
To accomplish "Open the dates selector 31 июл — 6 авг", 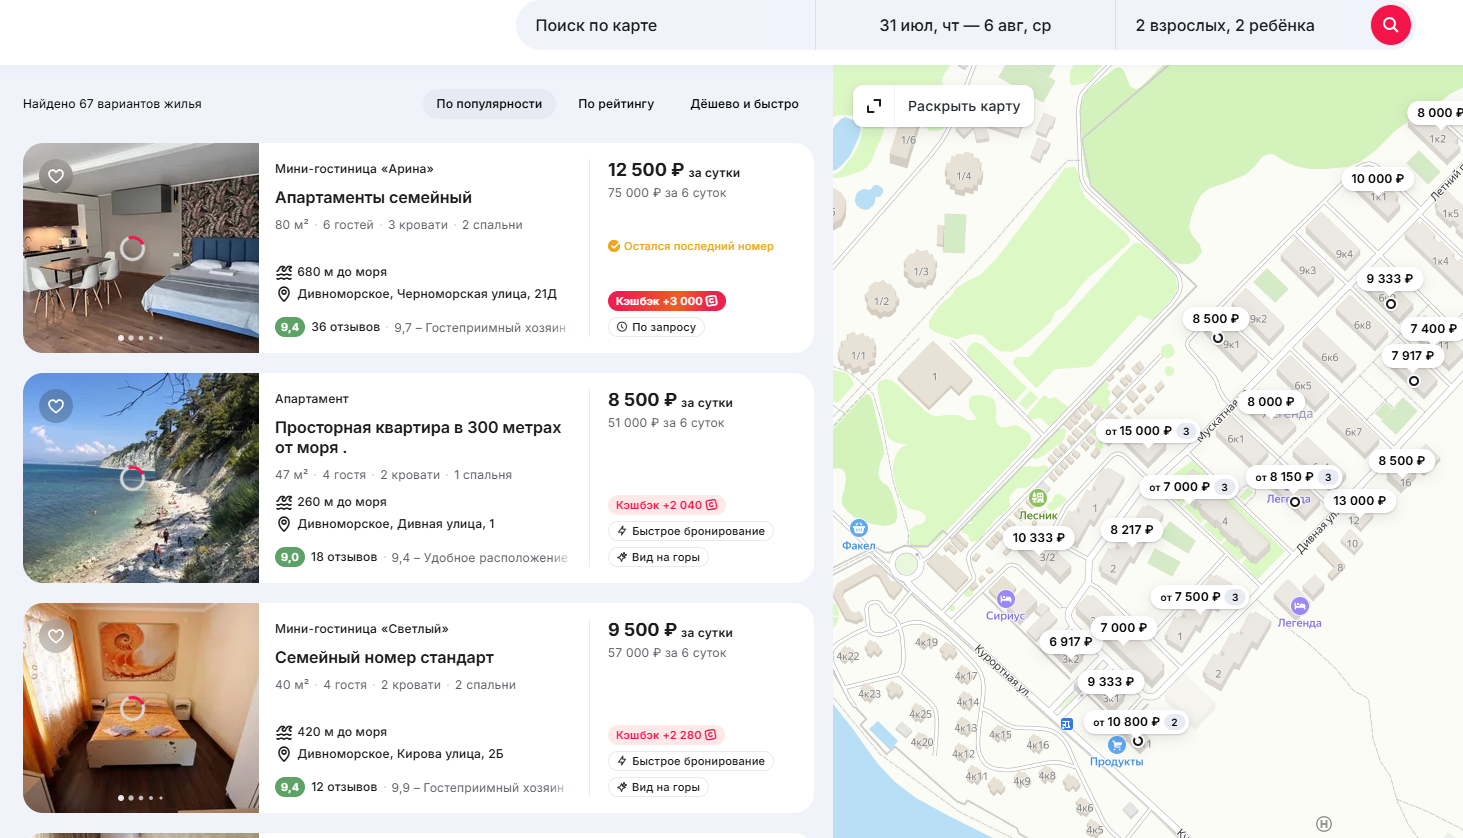I will pos(965,25).
